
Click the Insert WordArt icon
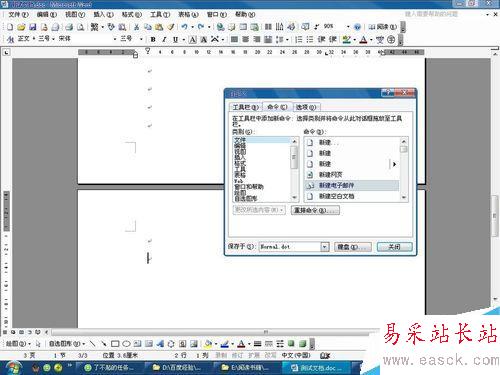(160, 343)
